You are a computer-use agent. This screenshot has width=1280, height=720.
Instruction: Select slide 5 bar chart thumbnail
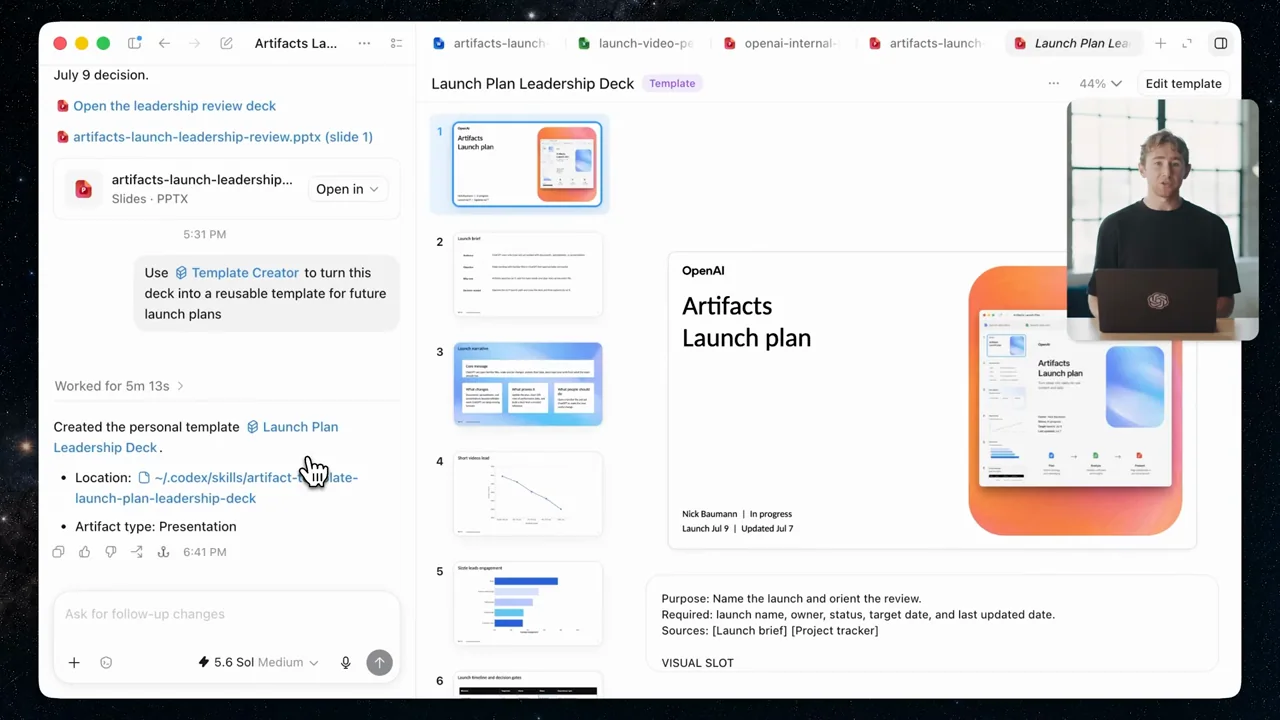tap(528, 604)
